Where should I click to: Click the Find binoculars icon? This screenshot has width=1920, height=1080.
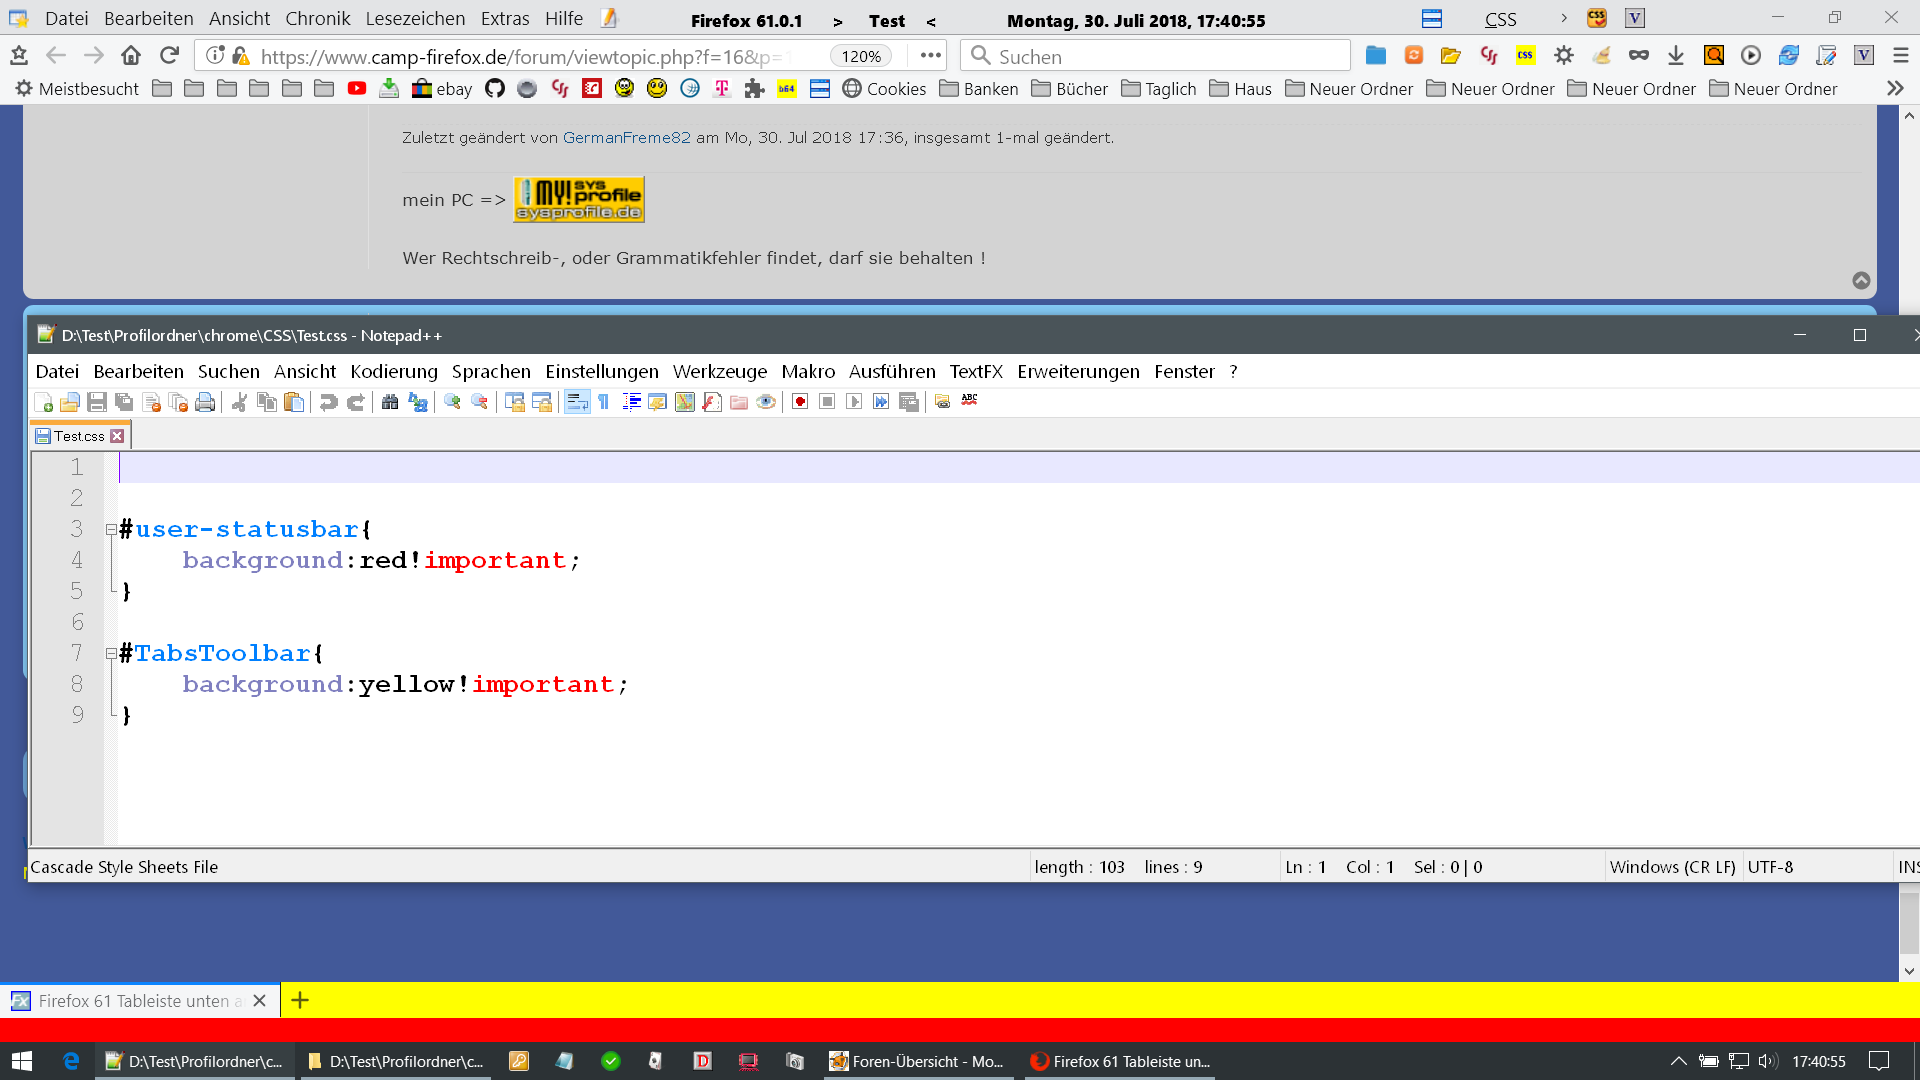pos(390,402)
